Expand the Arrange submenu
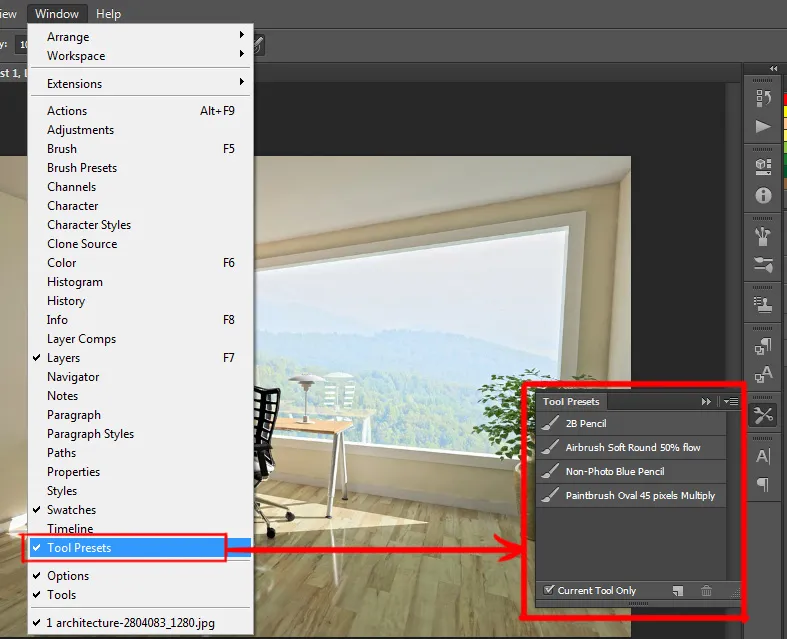The image size is (787, 639). pyautogui.click(x=141, y=37)
